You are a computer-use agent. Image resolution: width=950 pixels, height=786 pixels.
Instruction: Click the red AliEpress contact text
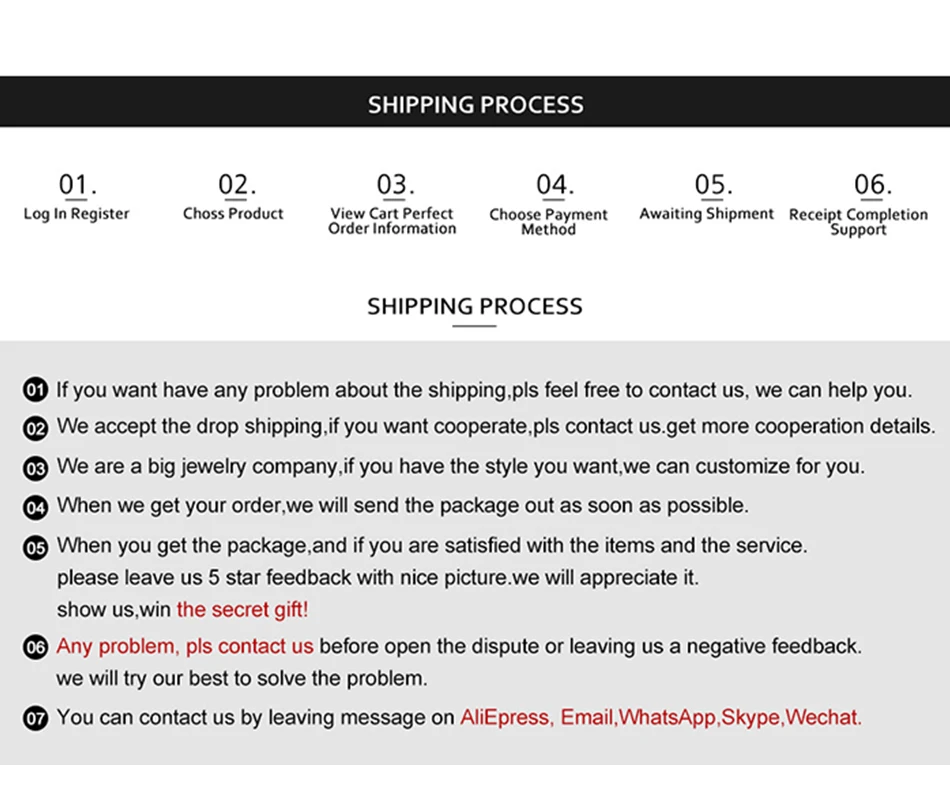505,718
